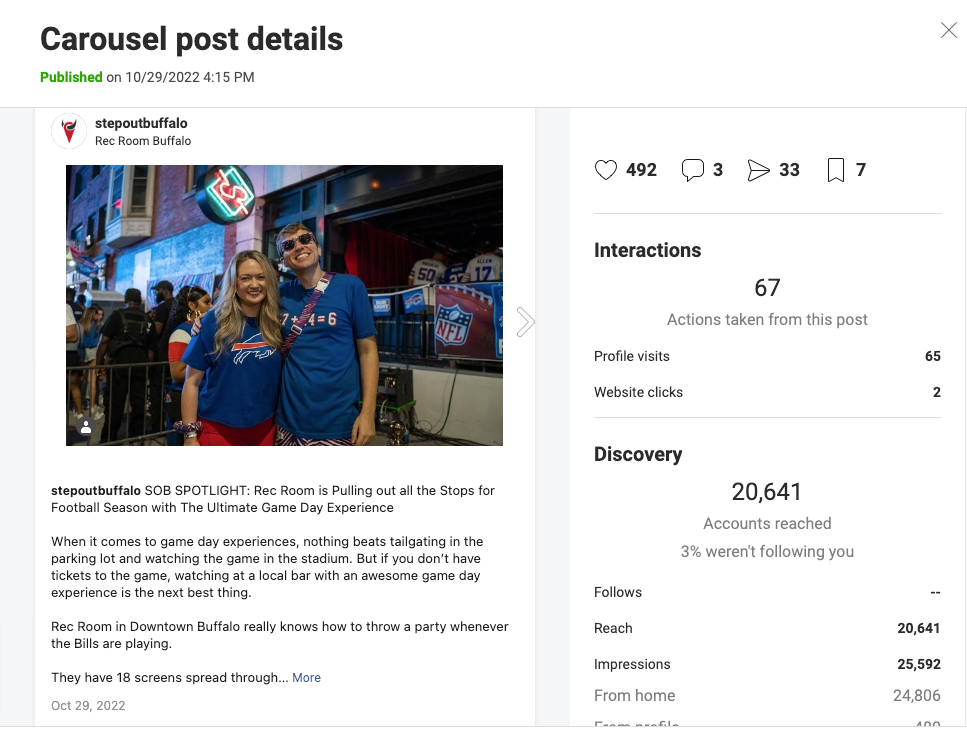Click the shares paper plane icon

(x=759, y=170)
